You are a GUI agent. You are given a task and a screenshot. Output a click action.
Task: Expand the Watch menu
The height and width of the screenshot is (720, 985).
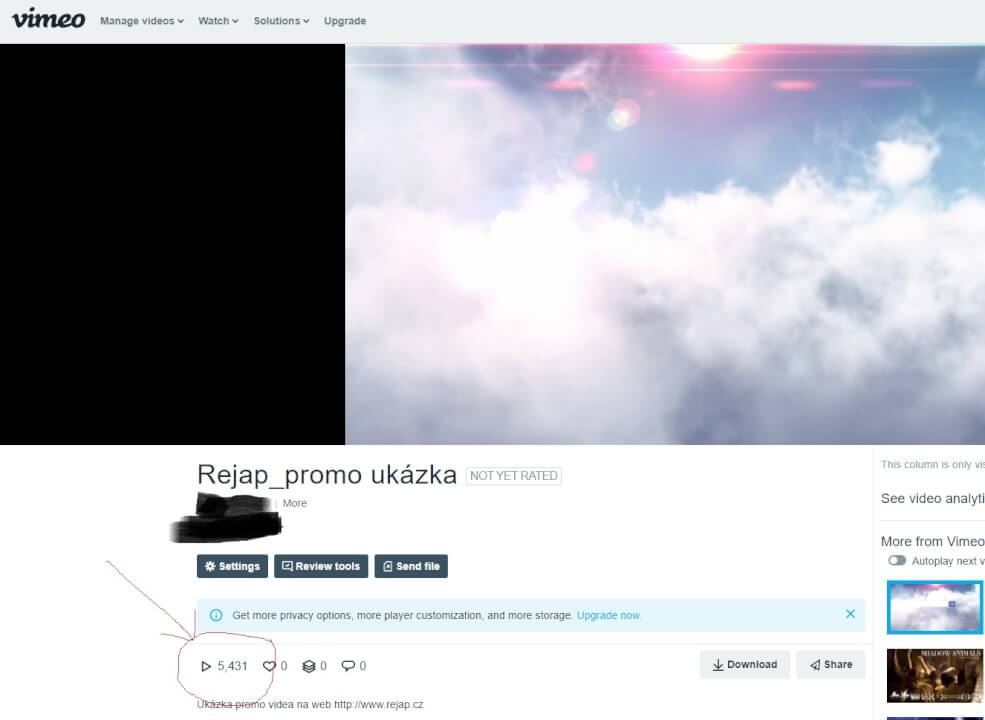click(x=216, y=20)
